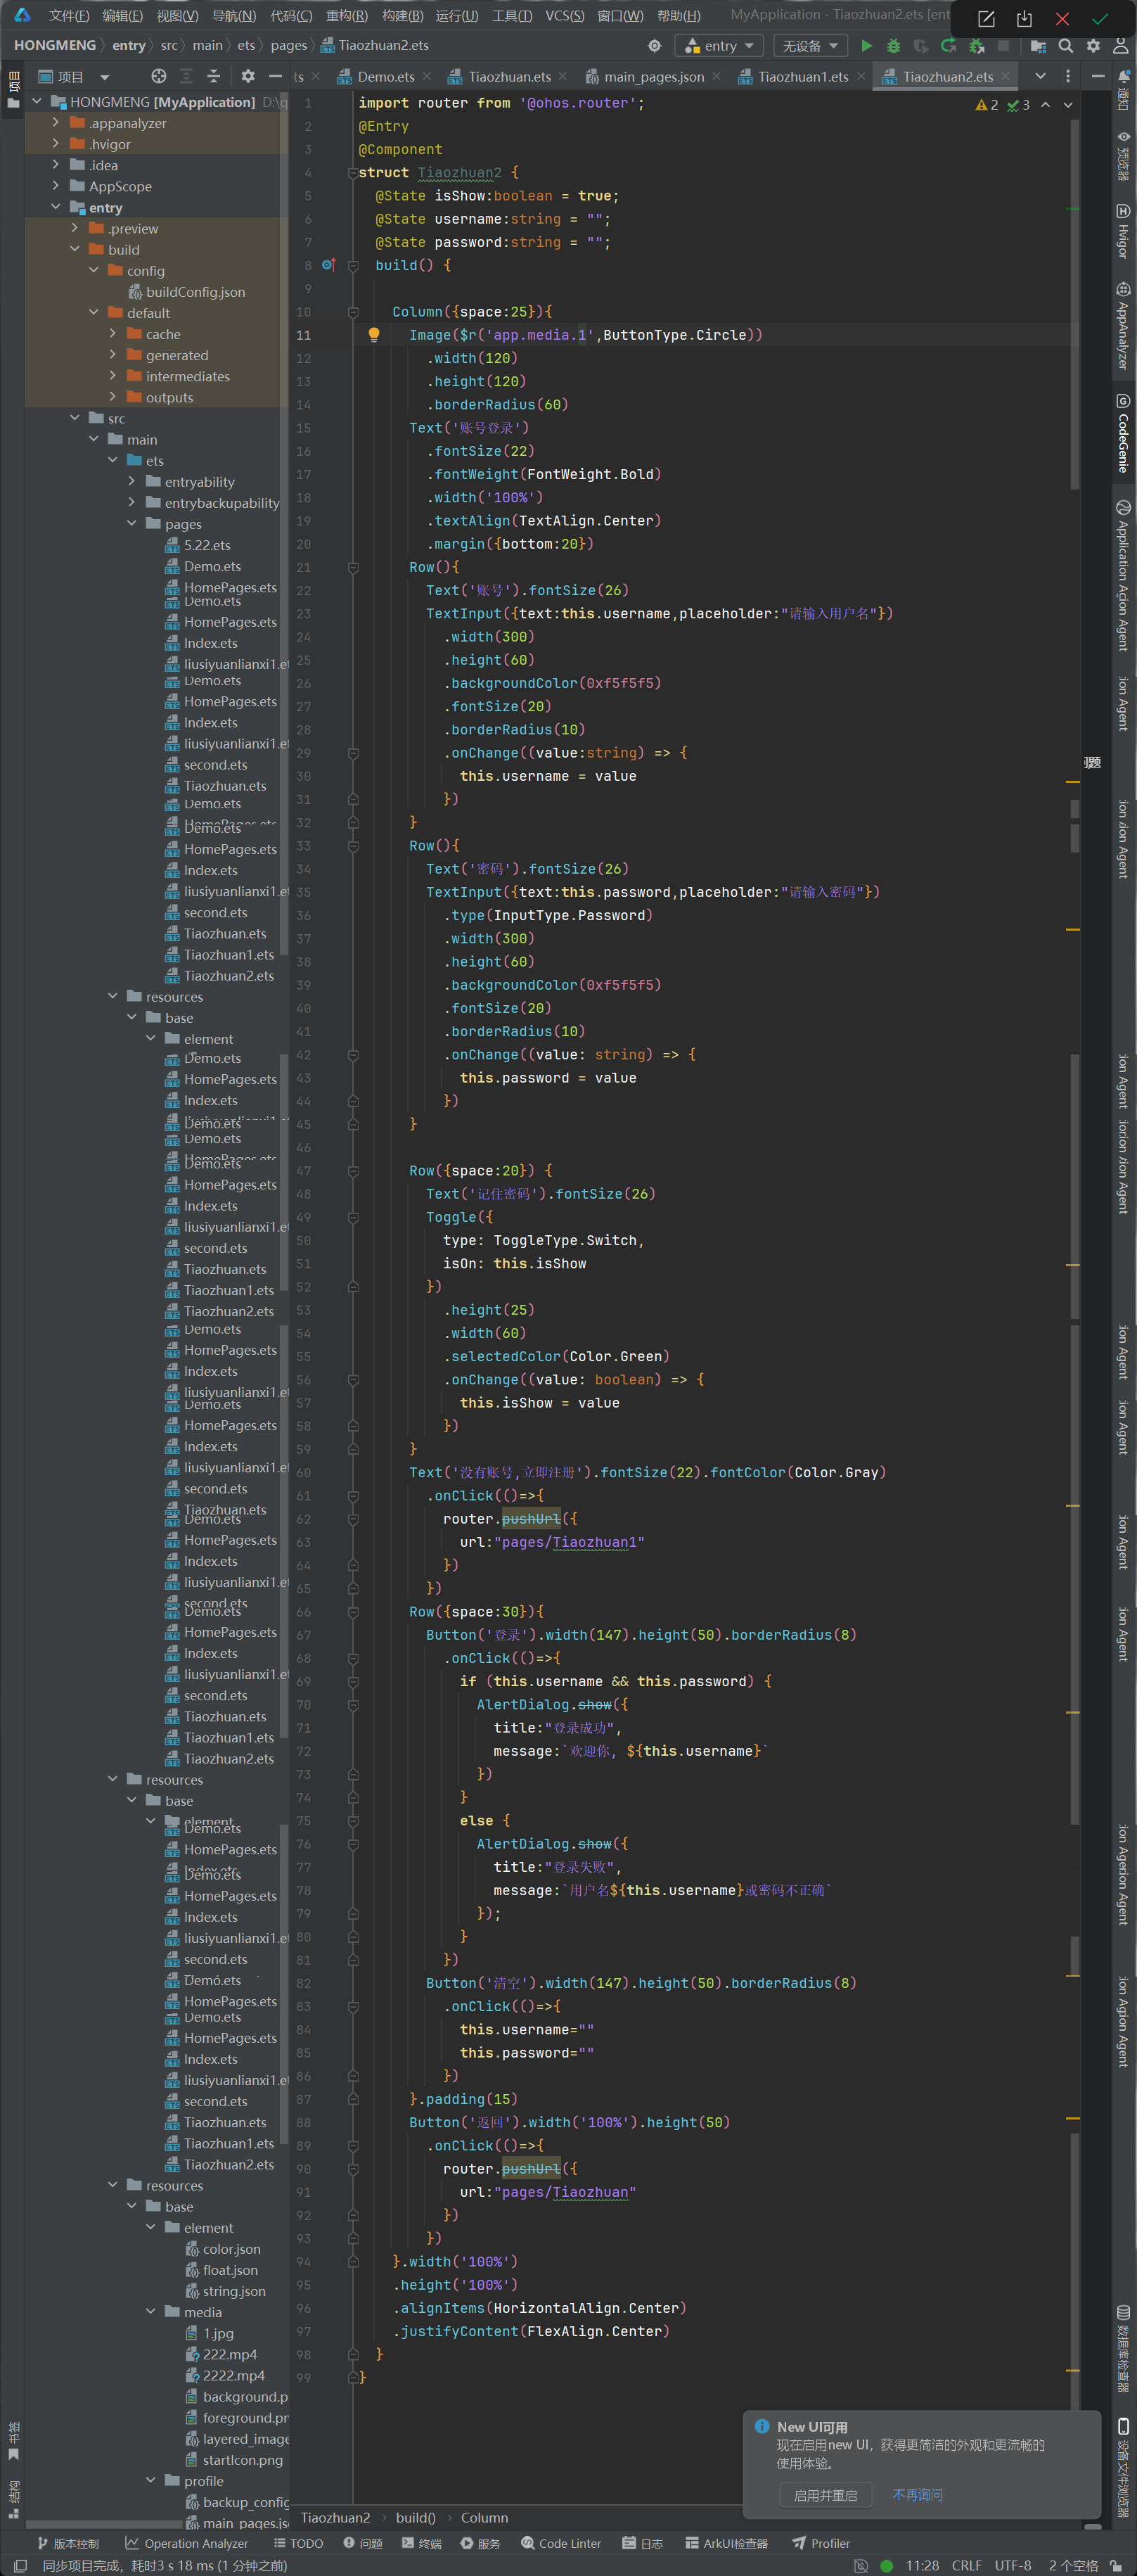Click the green status dot in status bar

coord(886,2565)
